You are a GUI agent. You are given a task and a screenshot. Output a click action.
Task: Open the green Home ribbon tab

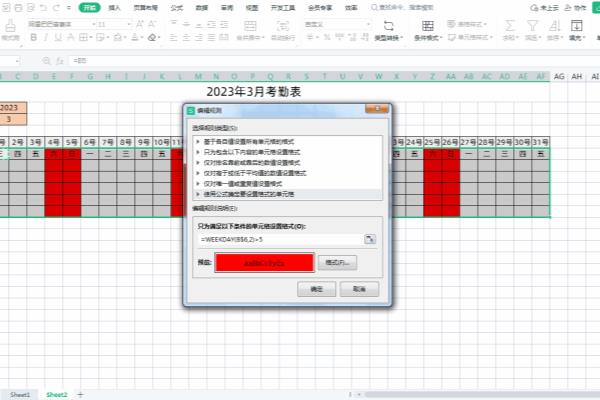(x=90, y=7)
